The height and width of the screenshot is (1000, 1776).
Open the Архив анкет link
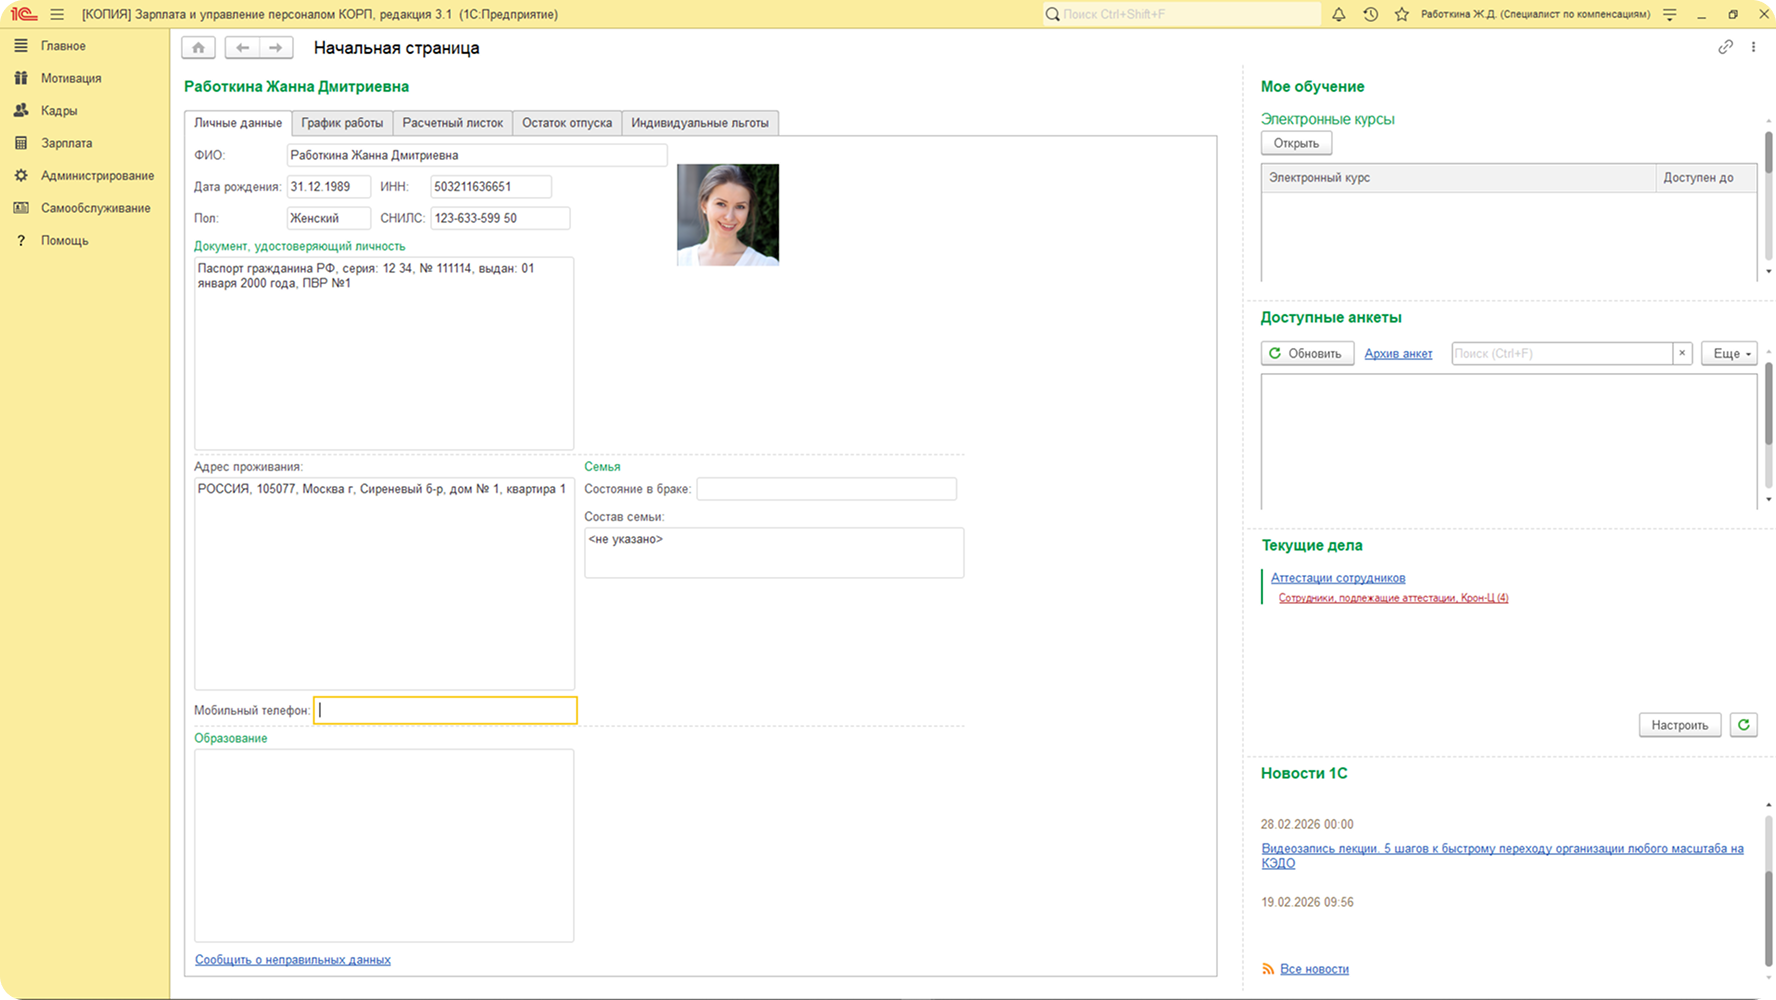1398,354
